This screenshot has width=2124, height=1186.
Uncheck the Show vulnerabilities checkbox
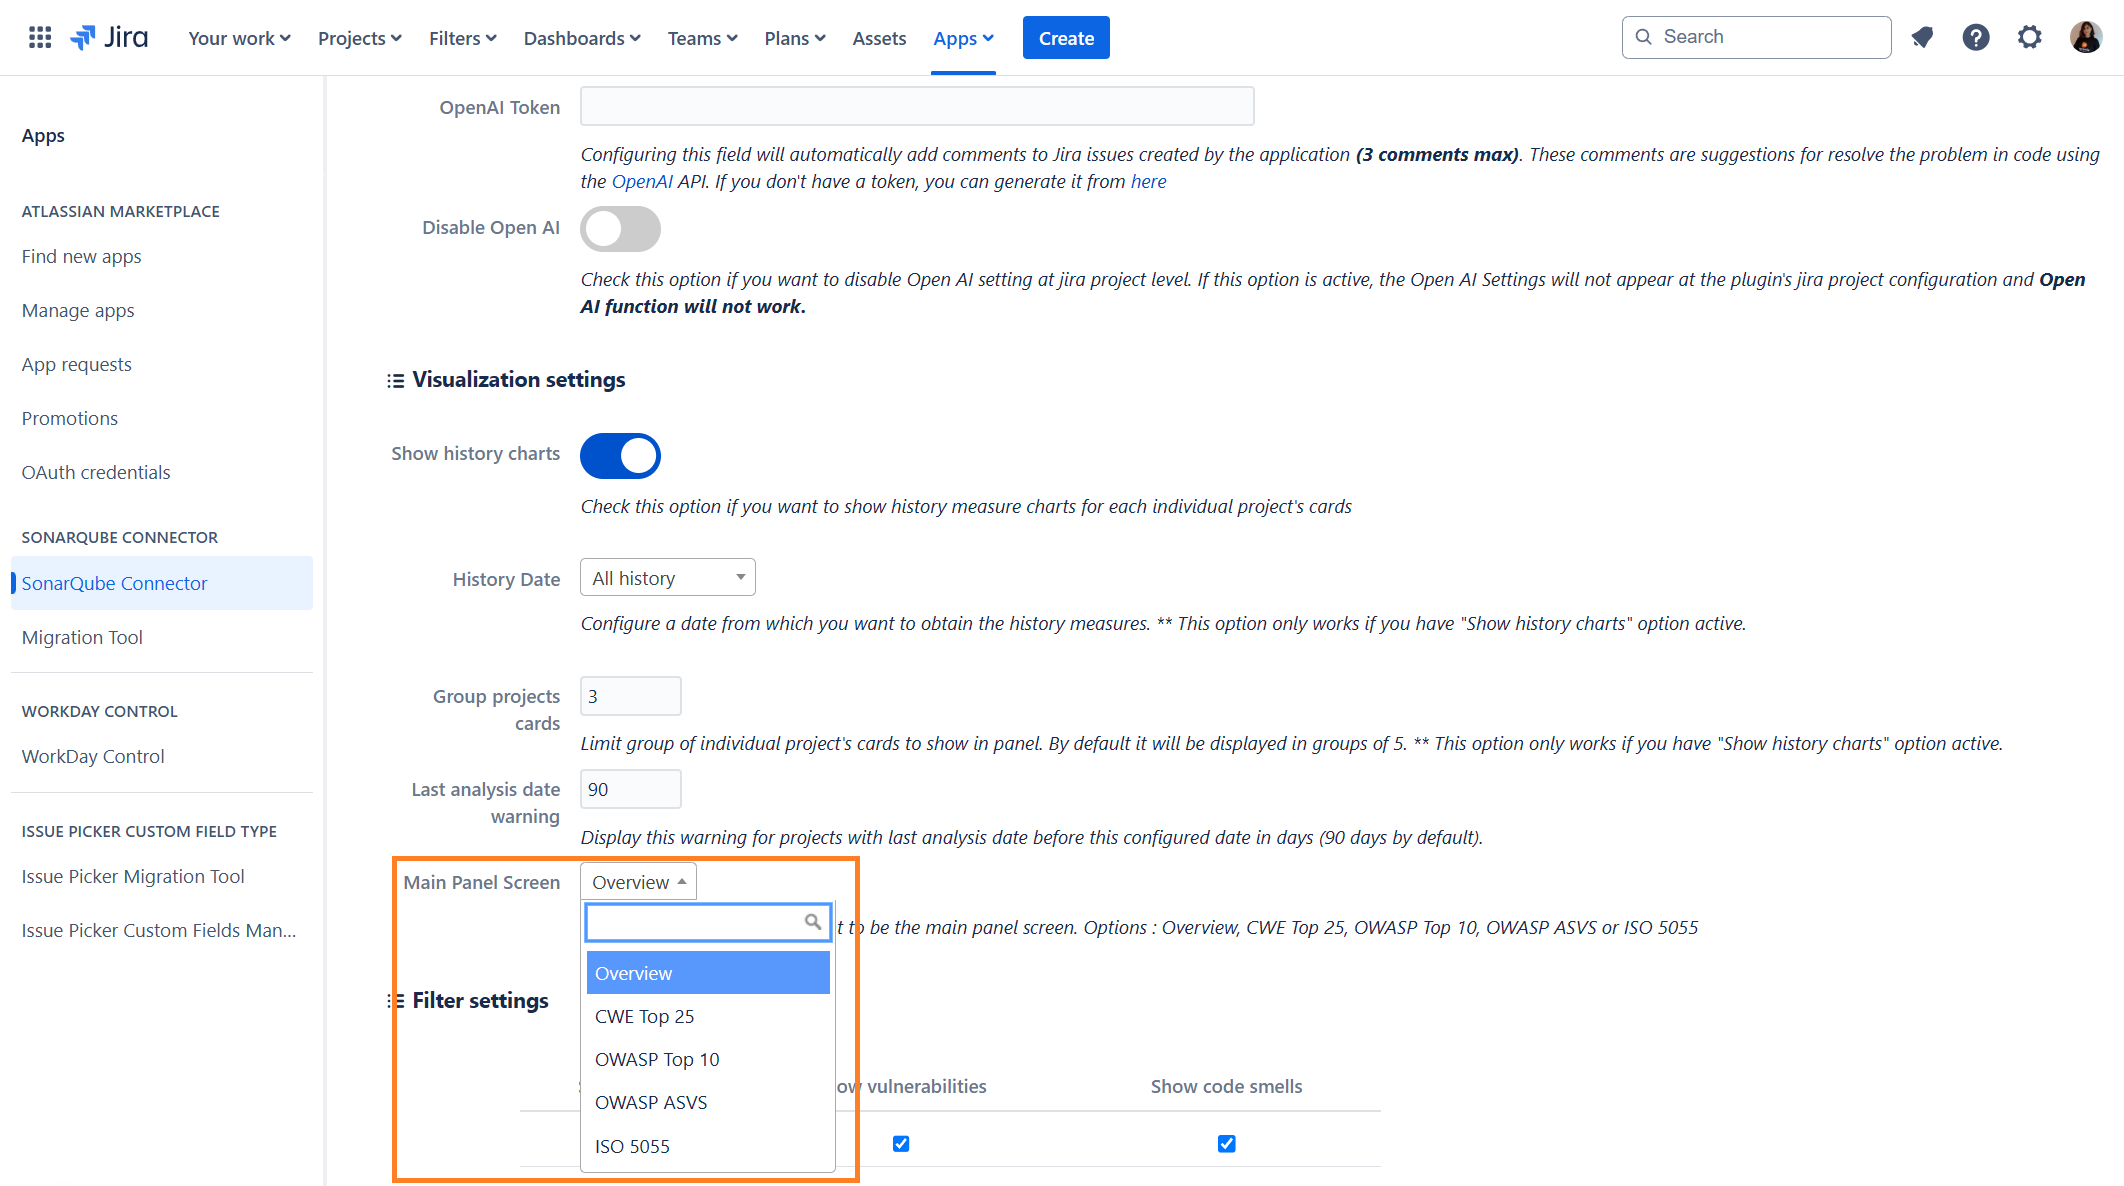[x=901, y=1143]
